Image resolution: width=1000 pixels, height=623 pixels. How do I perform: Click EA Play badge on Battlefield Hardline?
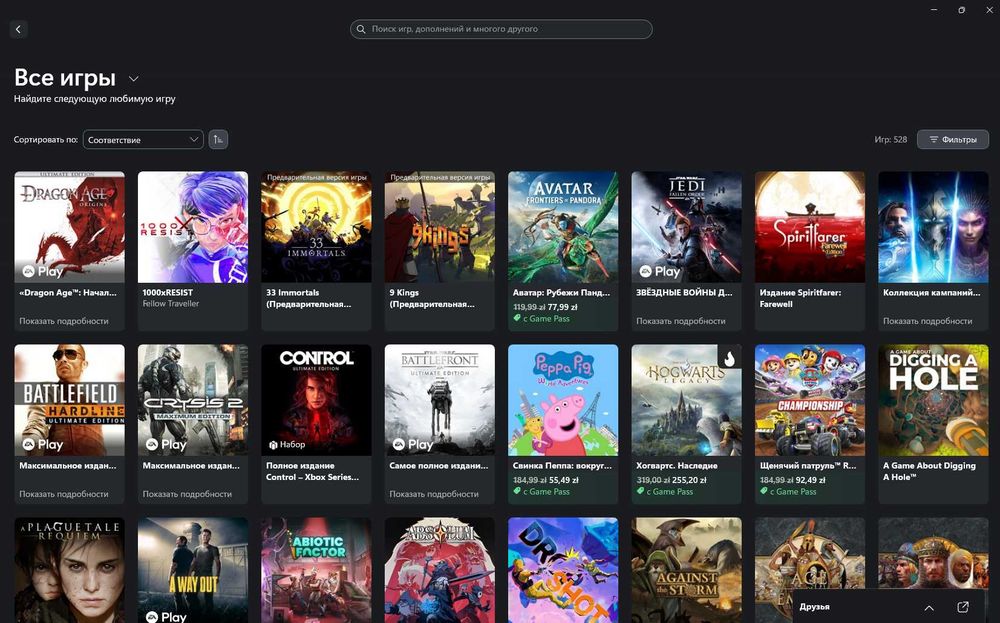(x=42, y=444)
